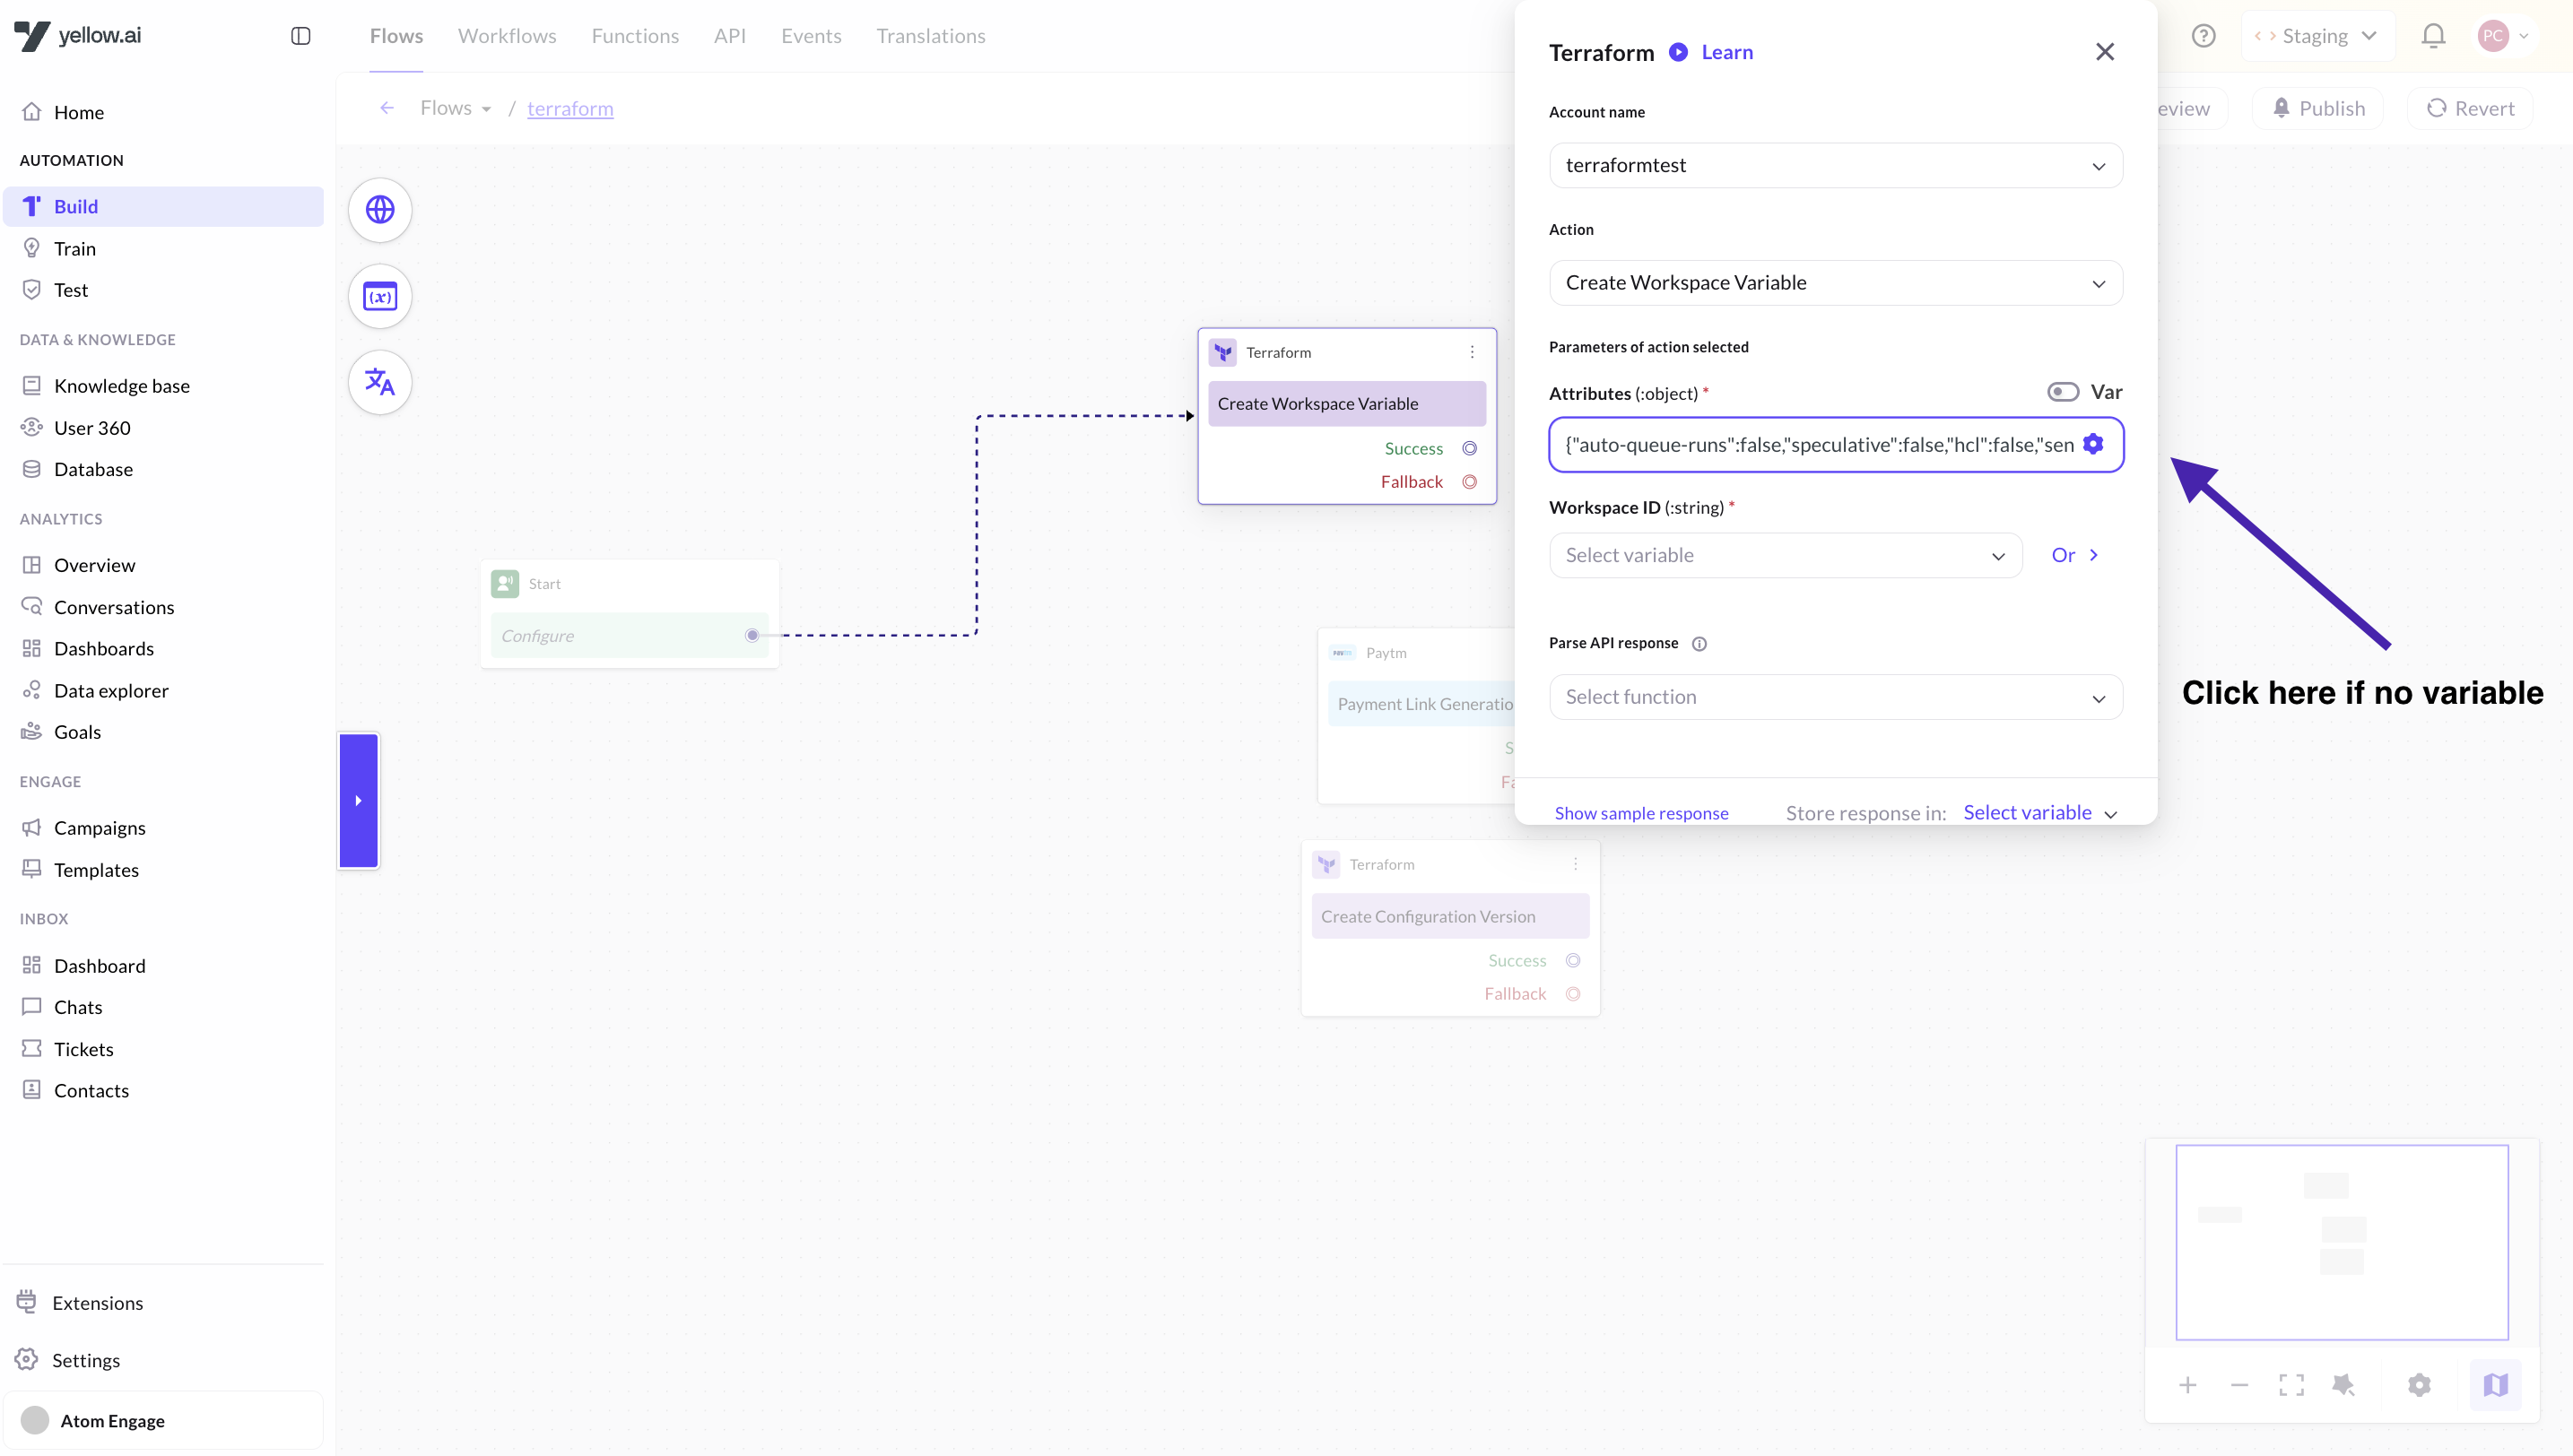Click Show sample response link
The width and height of the screenshot is (2573, 1456).
click(1641, 813)
